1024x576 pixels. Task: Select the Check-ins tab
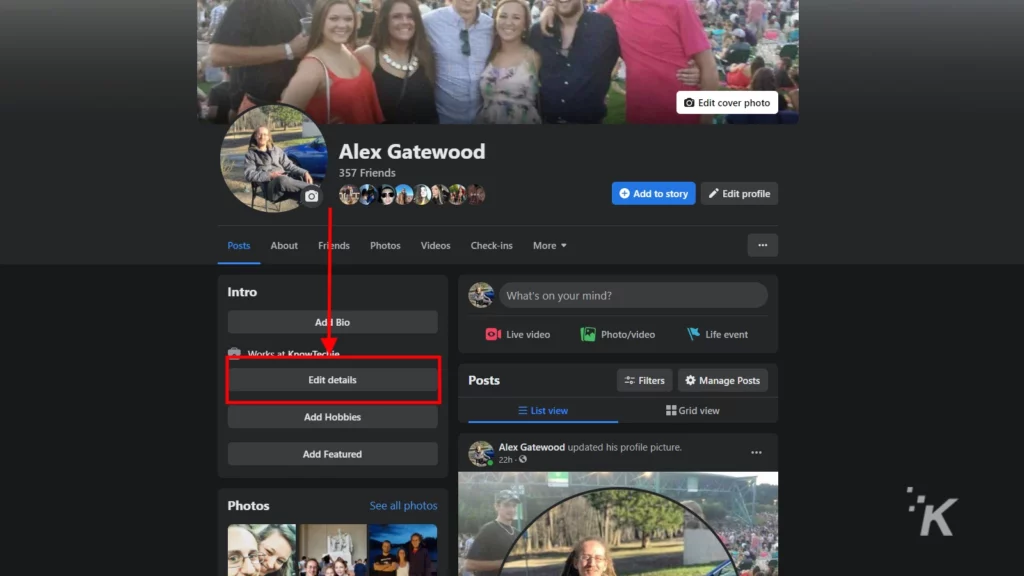point(492,246)
